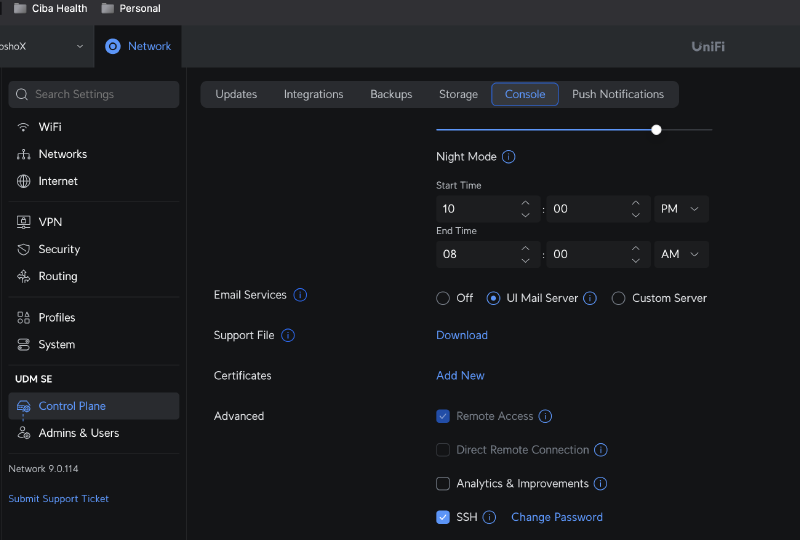Increase End Time hour with up arrow
This screenshot has width=800, height=540.
[x=525, y=249]
